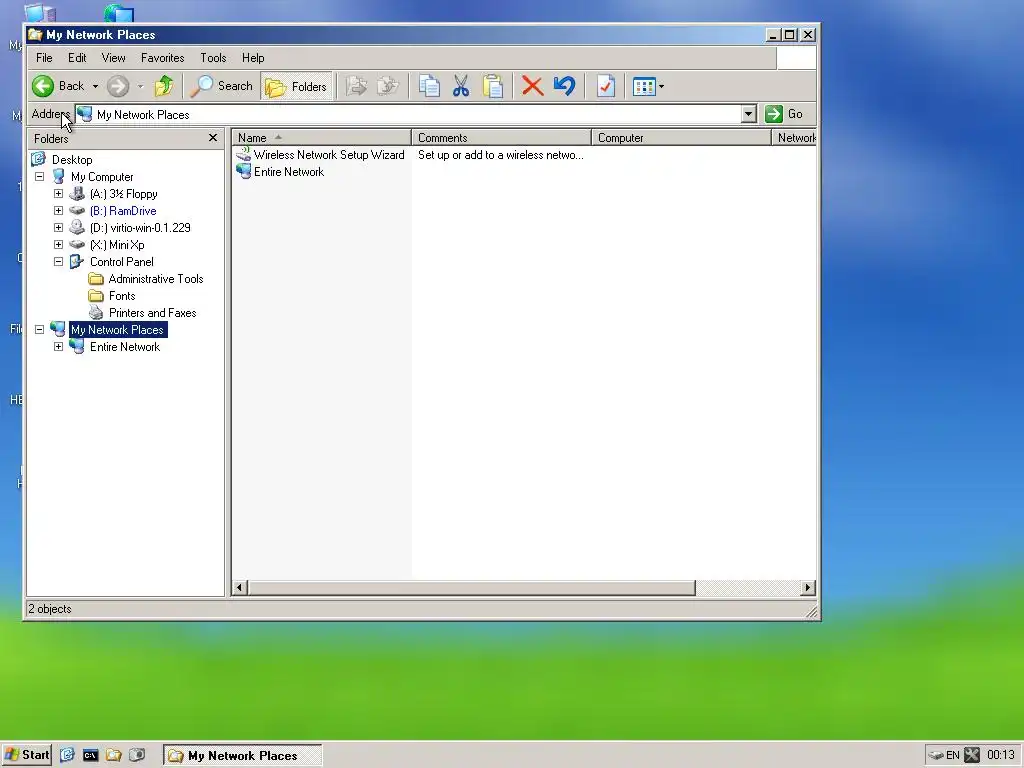Image resolution: width=1024 pixels, height=768 pixels.
Task: Select (X:) MiniXp in the tree
Action: (x=118, y=245)
